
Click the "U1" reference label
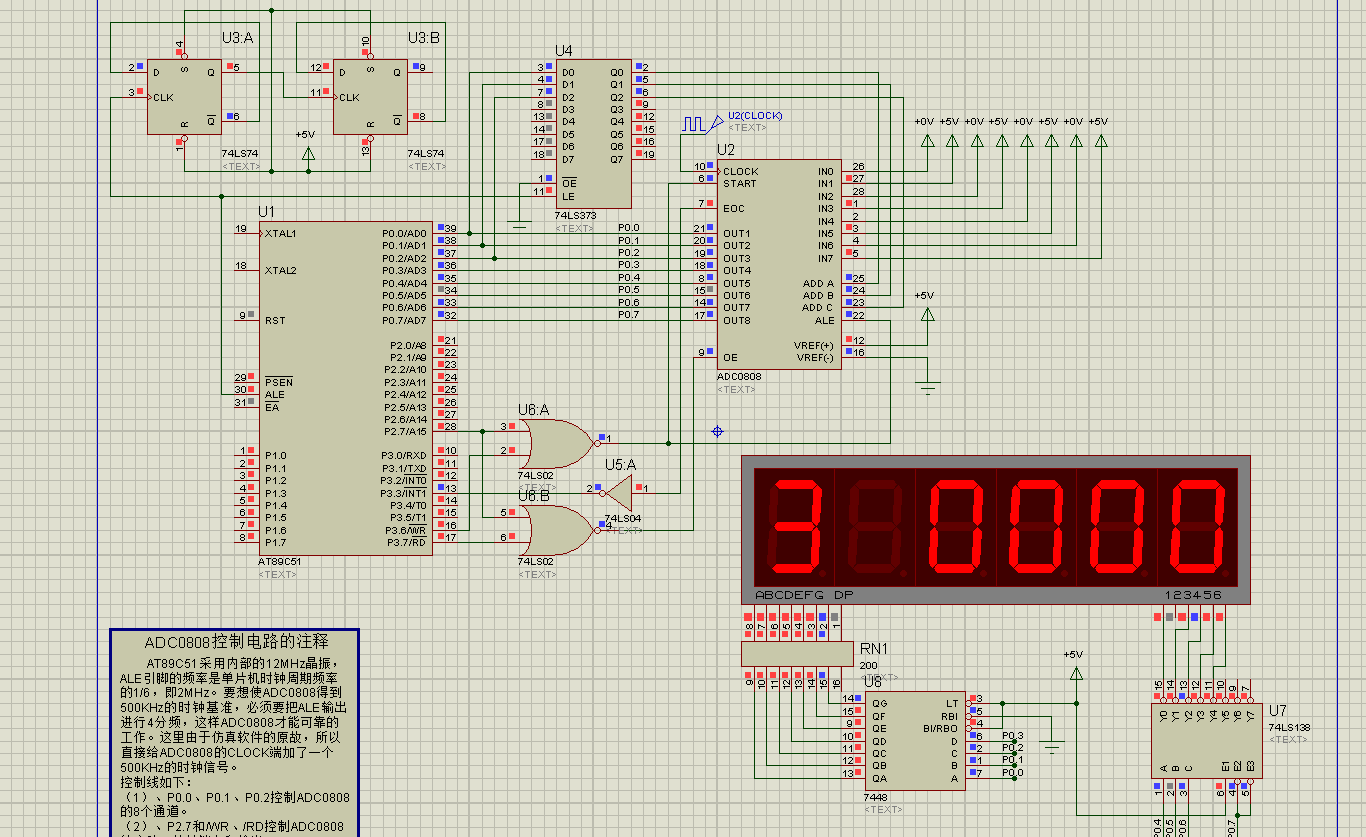click(266, 212)
